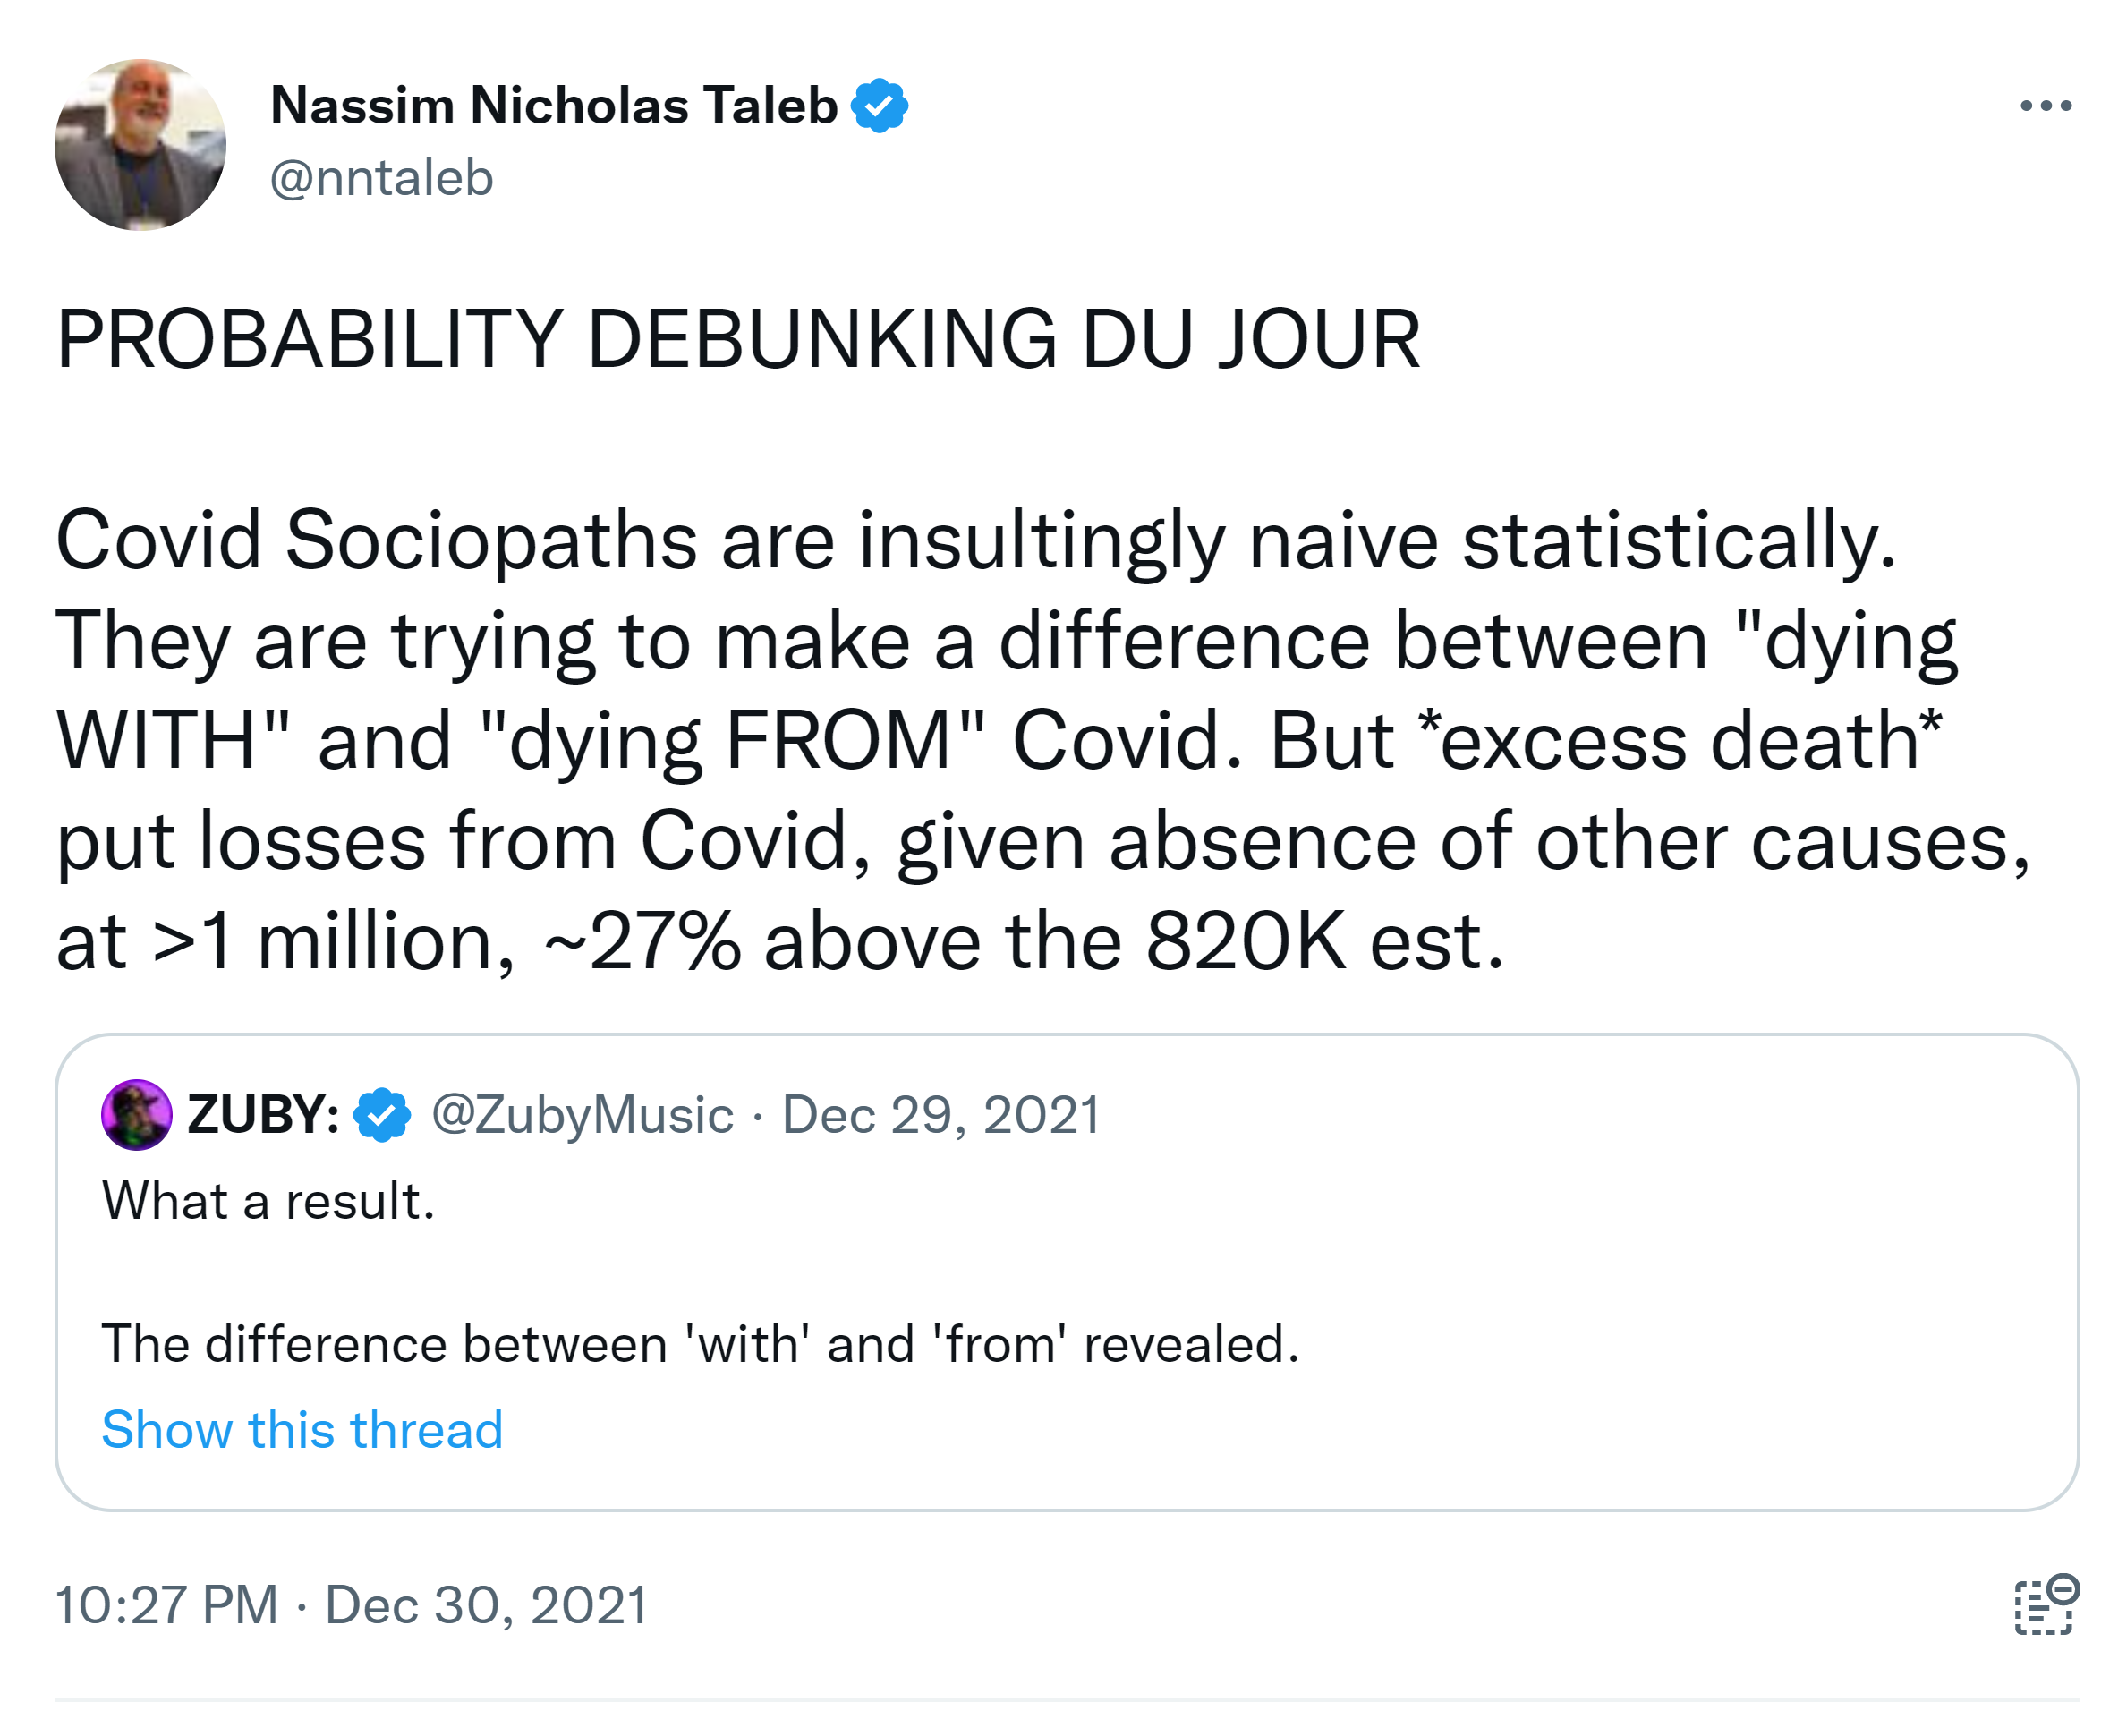Click the Dec 29, 2021 quoted date
This screenshot has width=2118, height=1736.
[x=940, y=1114]
